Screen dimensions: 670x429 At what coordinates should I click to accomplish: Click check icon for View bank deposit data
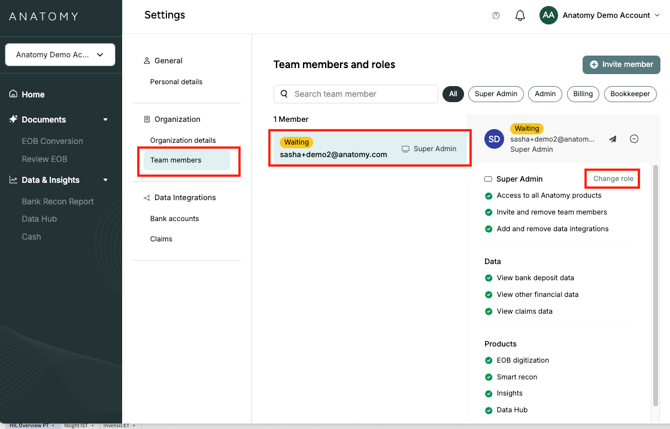click(x=488, y=278)
